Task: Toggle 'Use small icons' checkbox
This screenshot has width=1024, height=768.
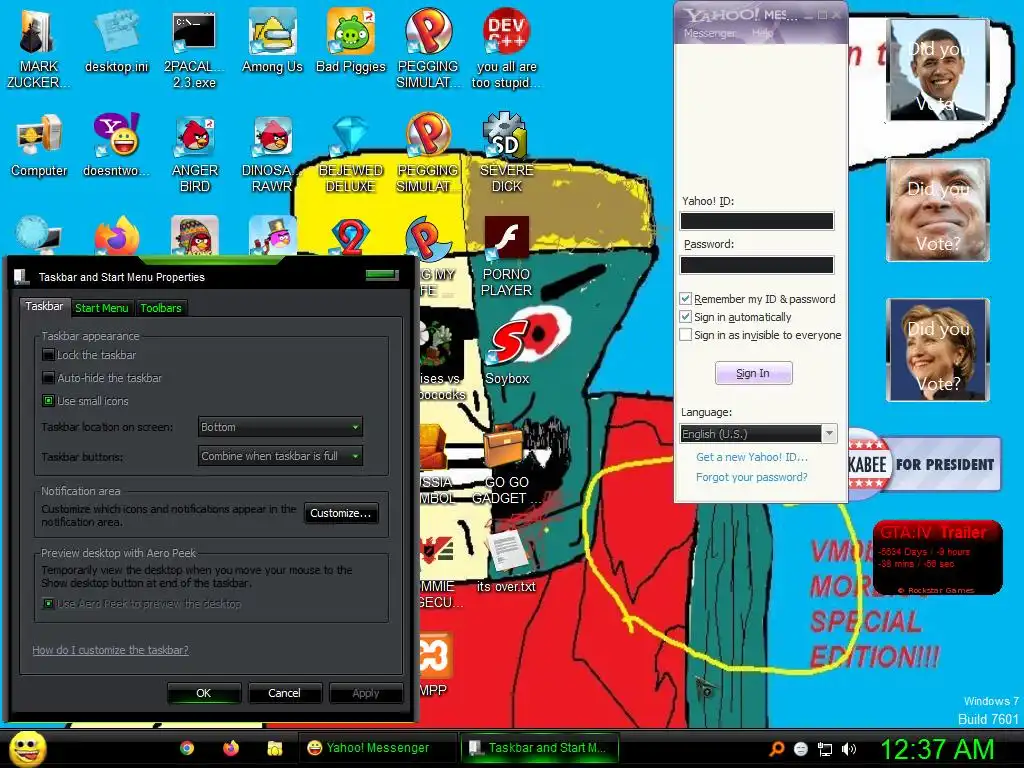Action: click(48, 401)
